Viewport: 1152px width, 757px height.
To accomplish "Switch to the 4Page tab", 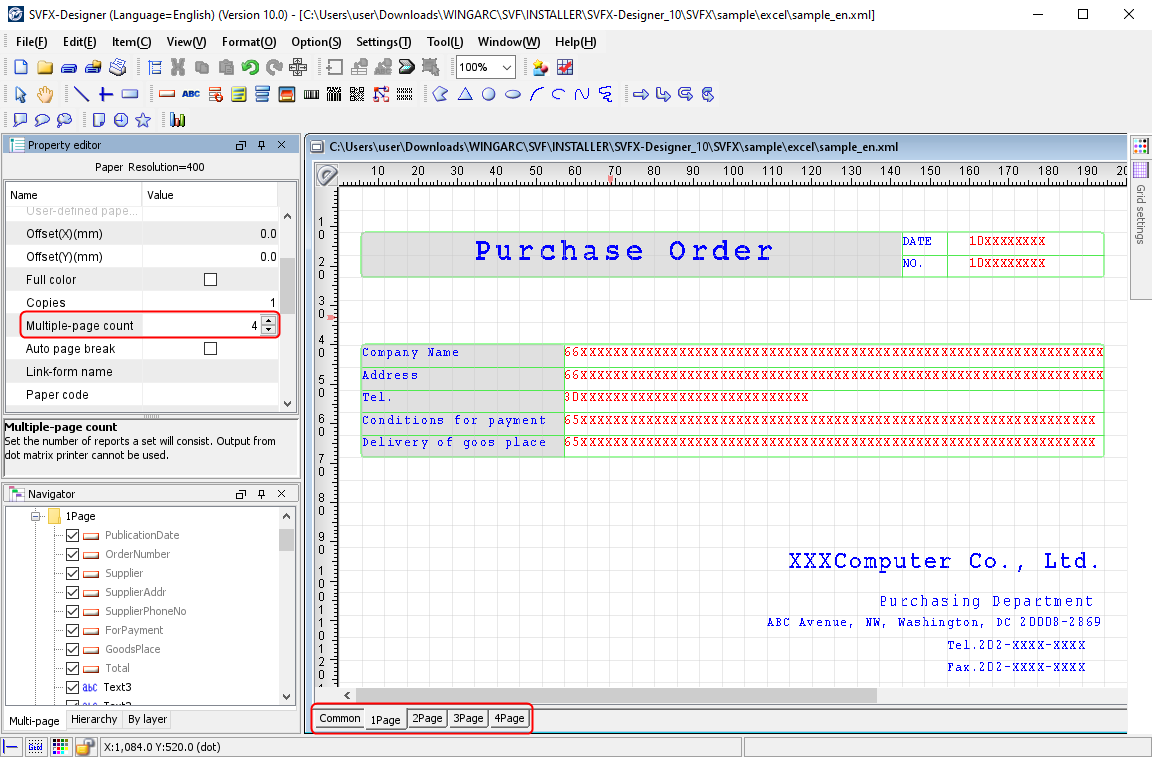I will pos(509,718).
